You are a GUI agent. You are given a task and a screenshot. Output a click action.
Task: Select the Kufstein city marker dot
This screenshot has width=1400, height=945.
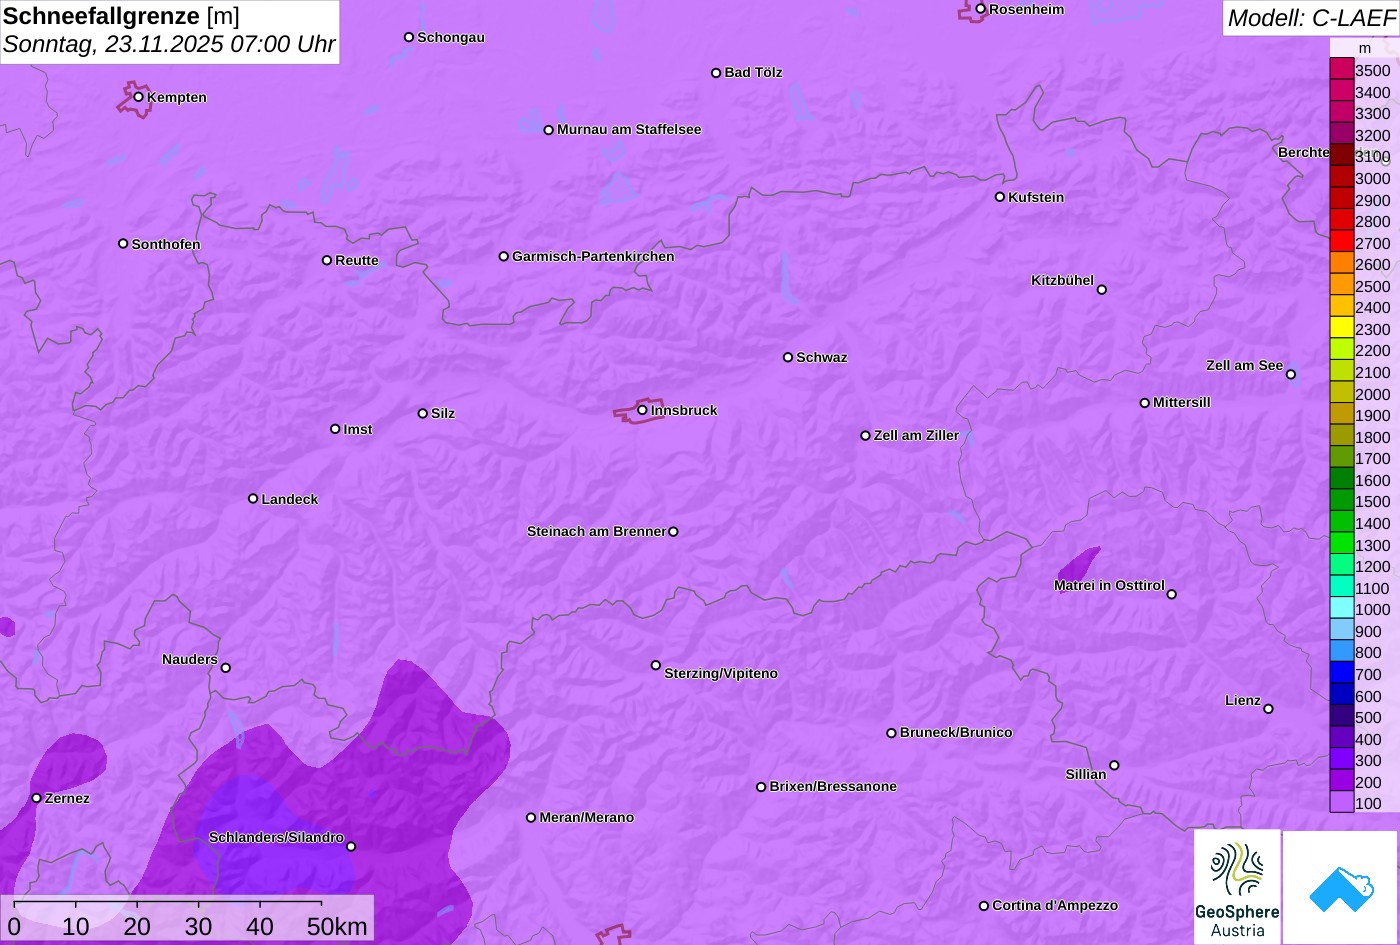(x=999, y=197)
